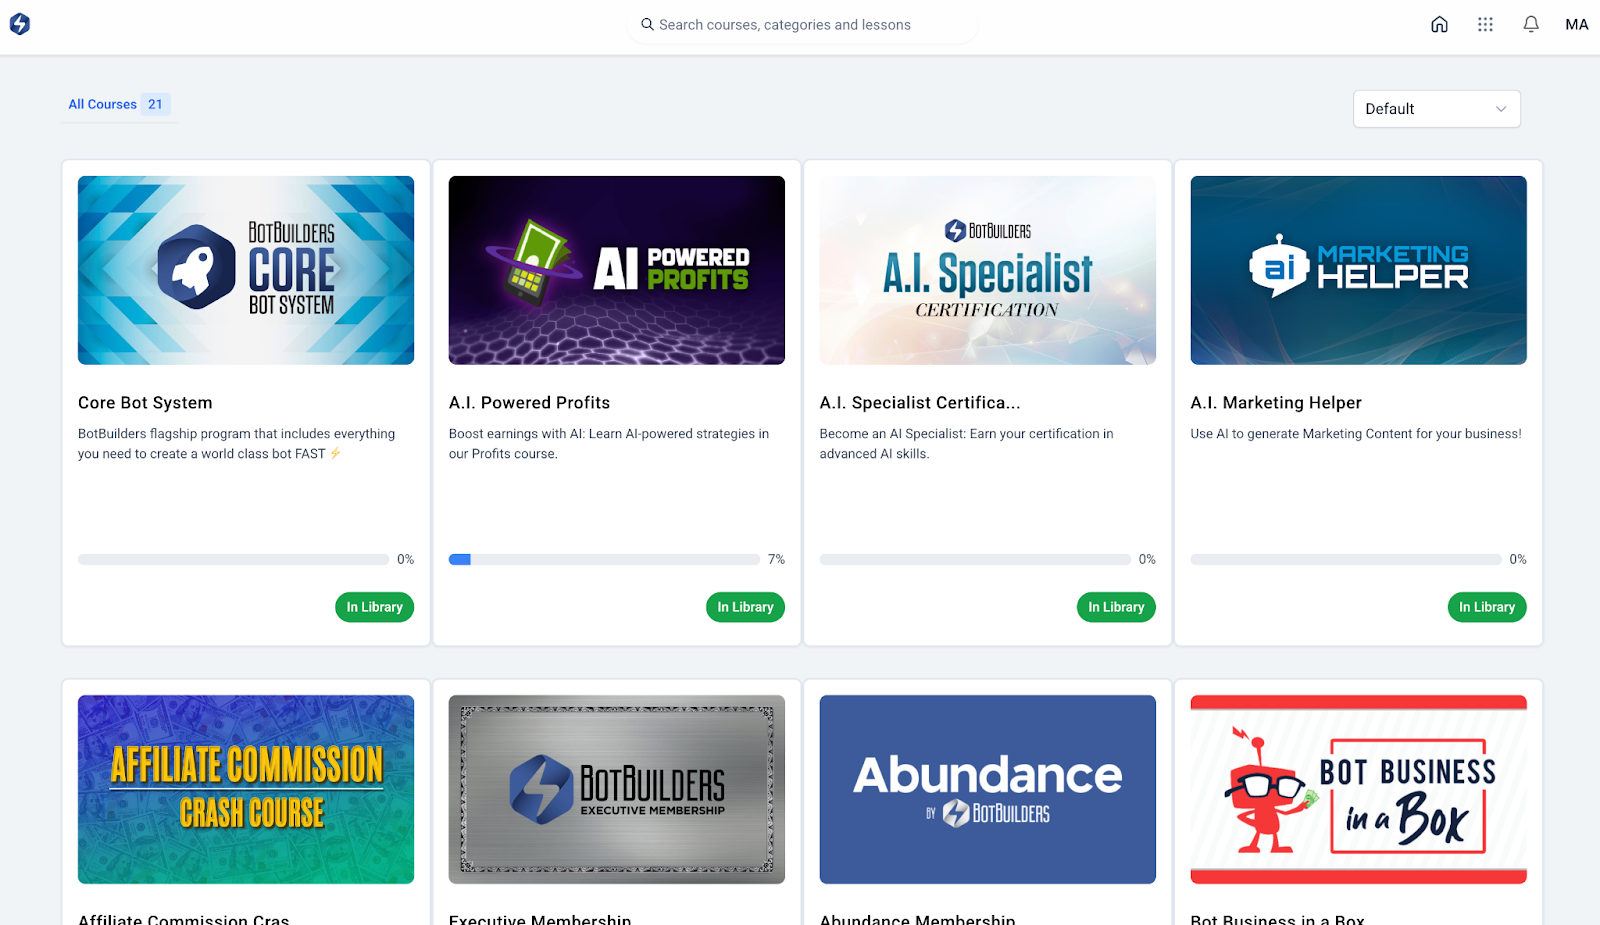Viewport: 1600px width, 925px height.
Task: Open the Marketing Helper thumbnail
Action: click(1358, 270)
